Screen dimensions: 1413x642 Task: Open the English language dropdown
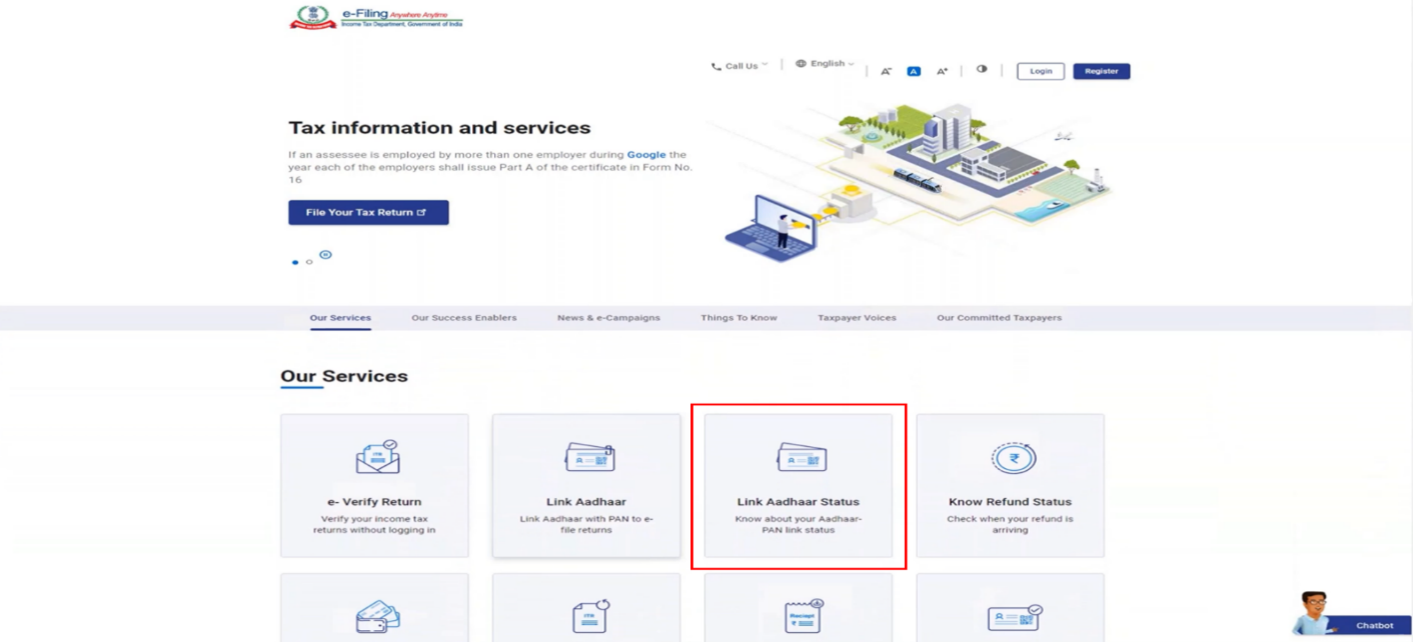tap(825, 64)
